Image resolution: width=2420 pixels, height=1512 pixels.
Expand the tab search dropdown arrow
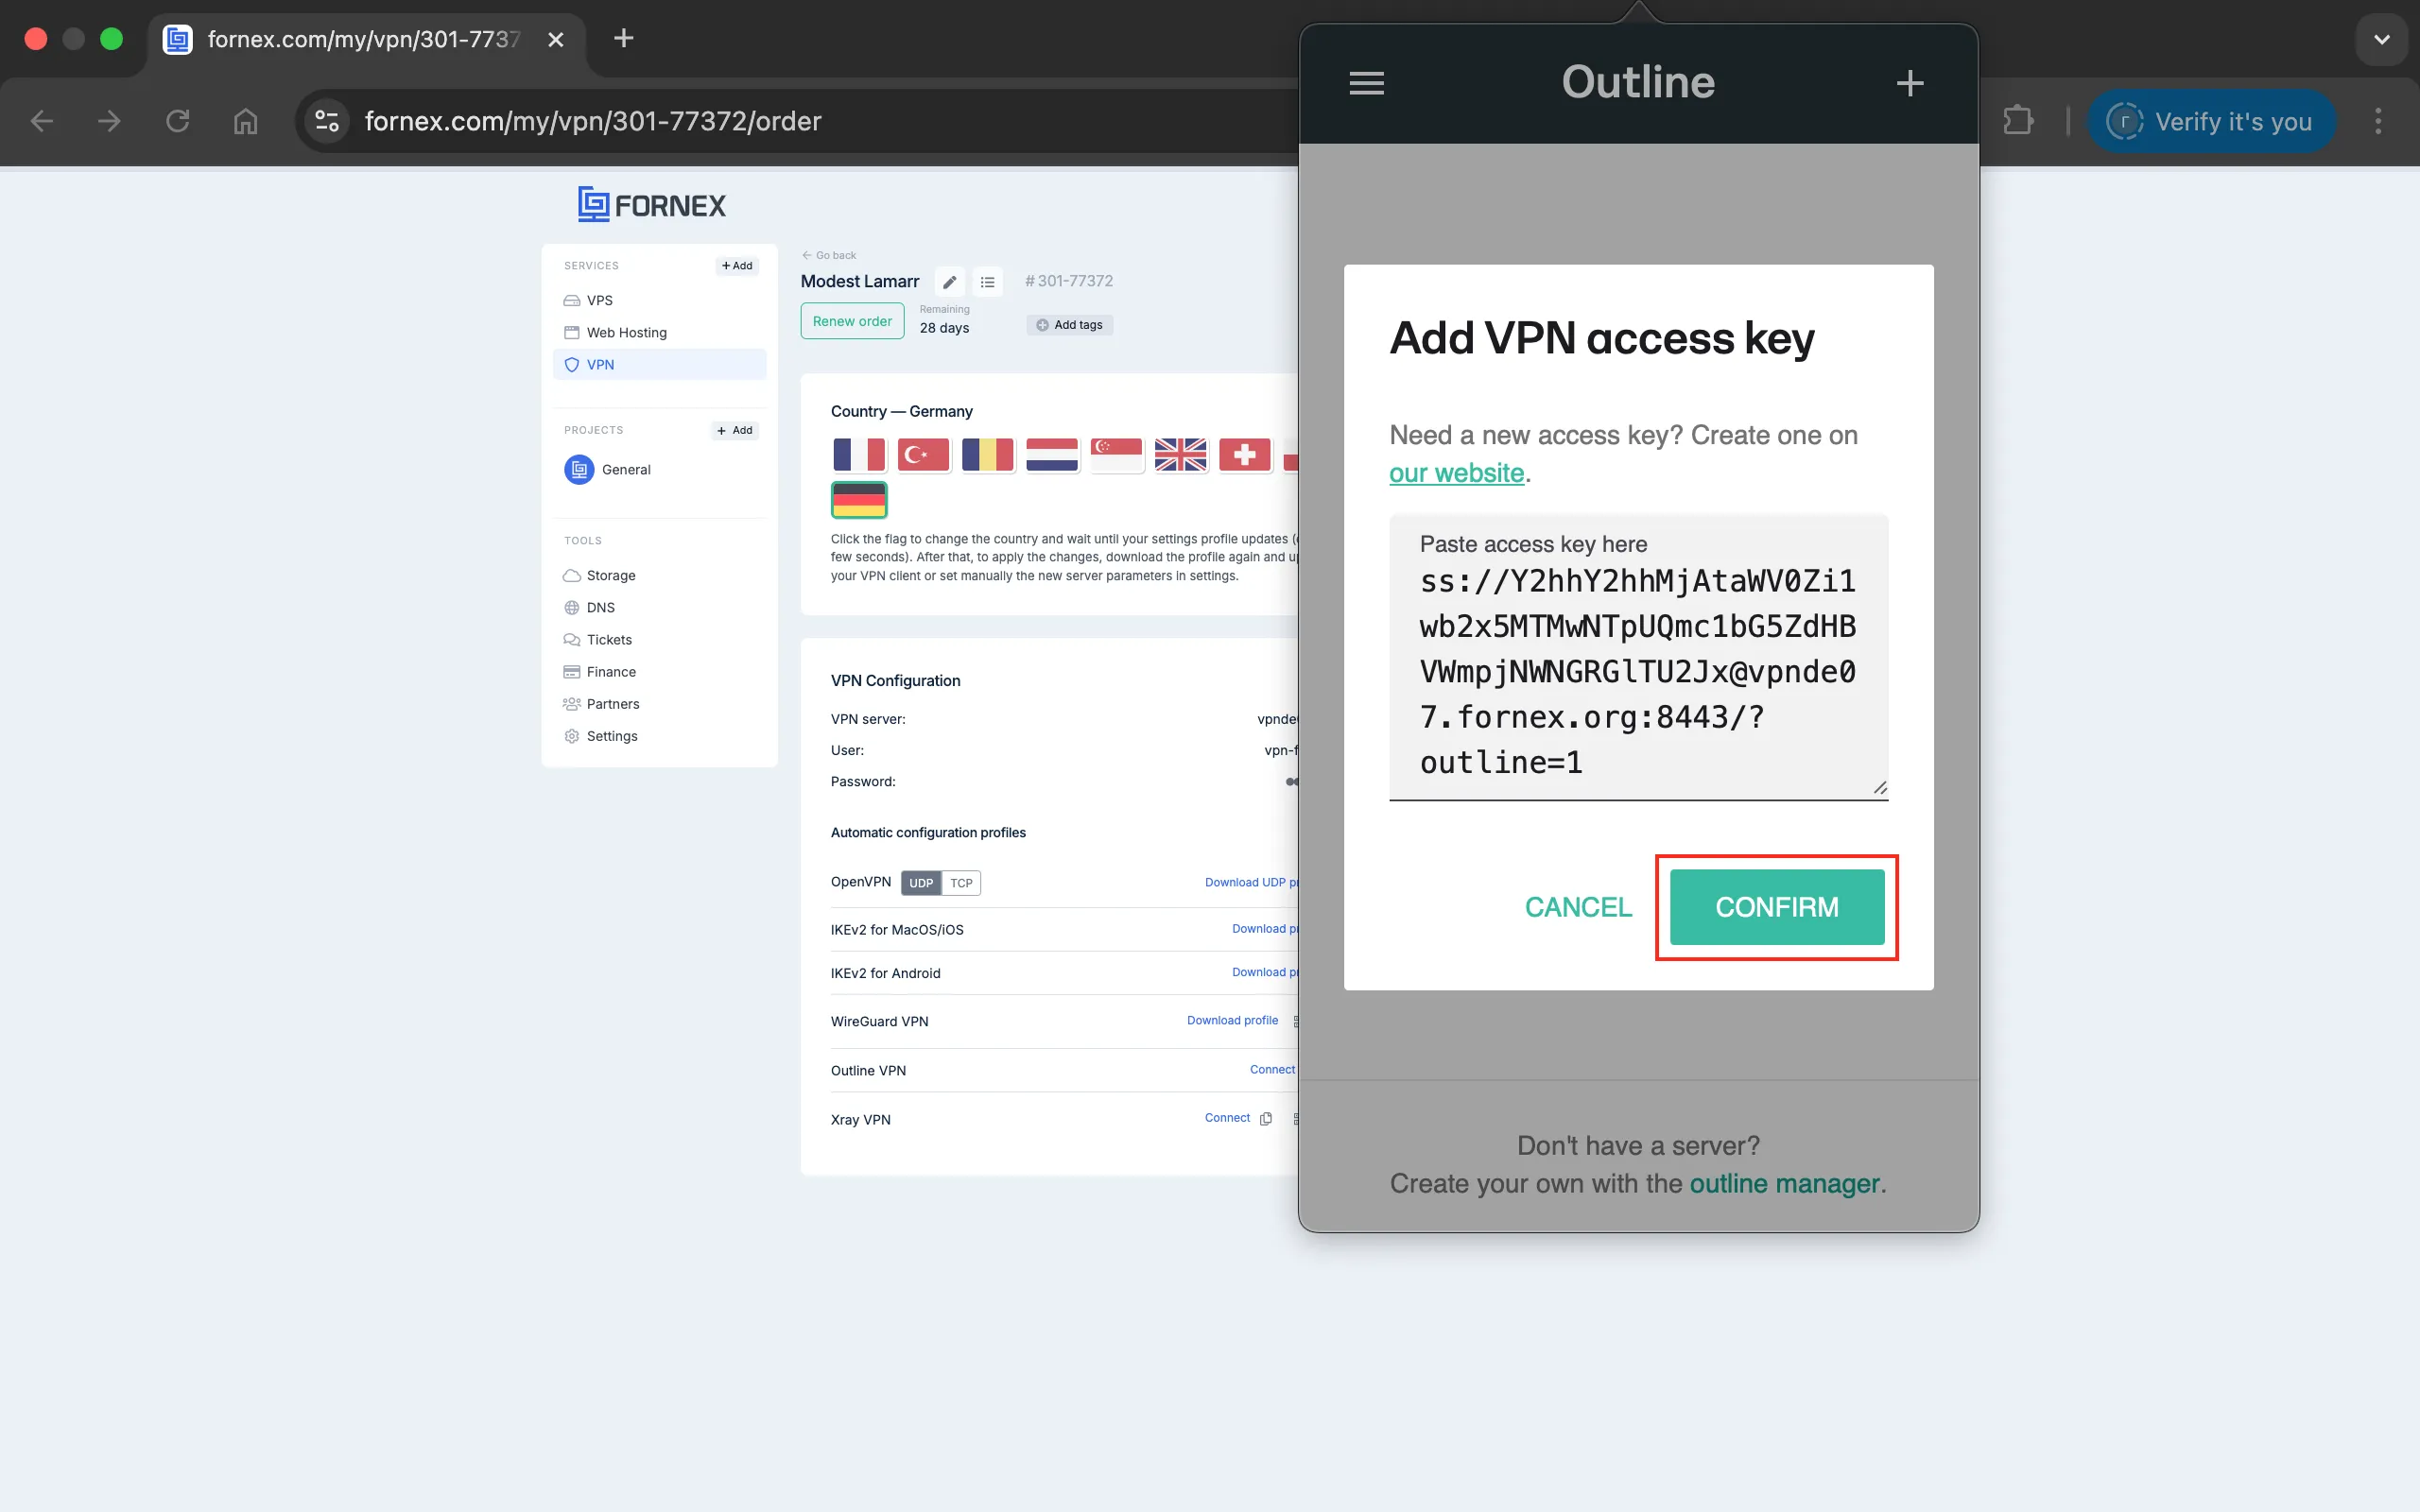click(x=2382, y=39)
